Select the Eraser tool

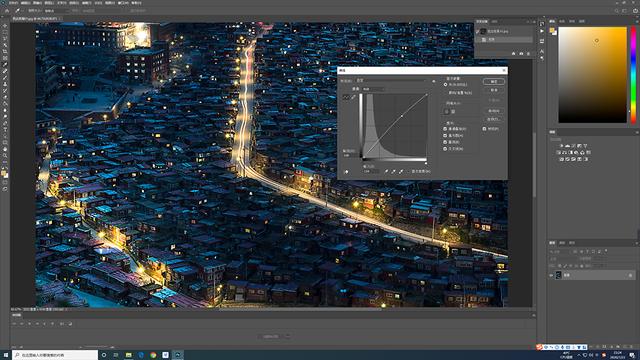coord(5,97)
